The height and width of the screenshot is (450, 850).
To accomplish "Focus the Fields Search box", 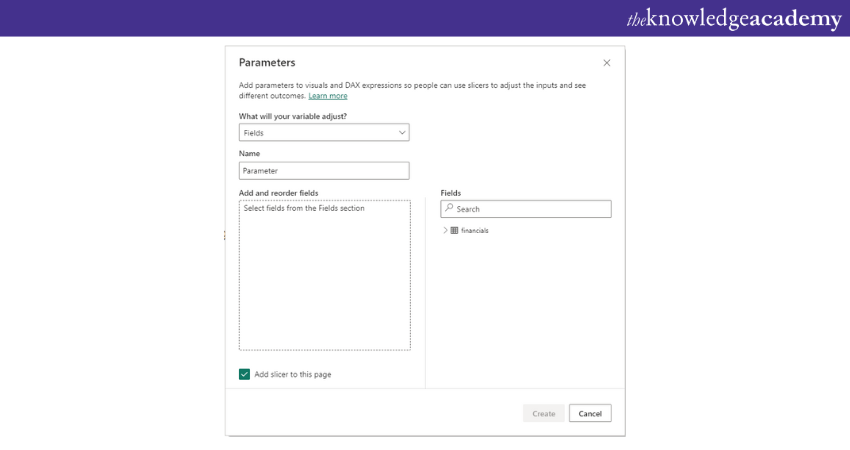I will tap(530, 209).
